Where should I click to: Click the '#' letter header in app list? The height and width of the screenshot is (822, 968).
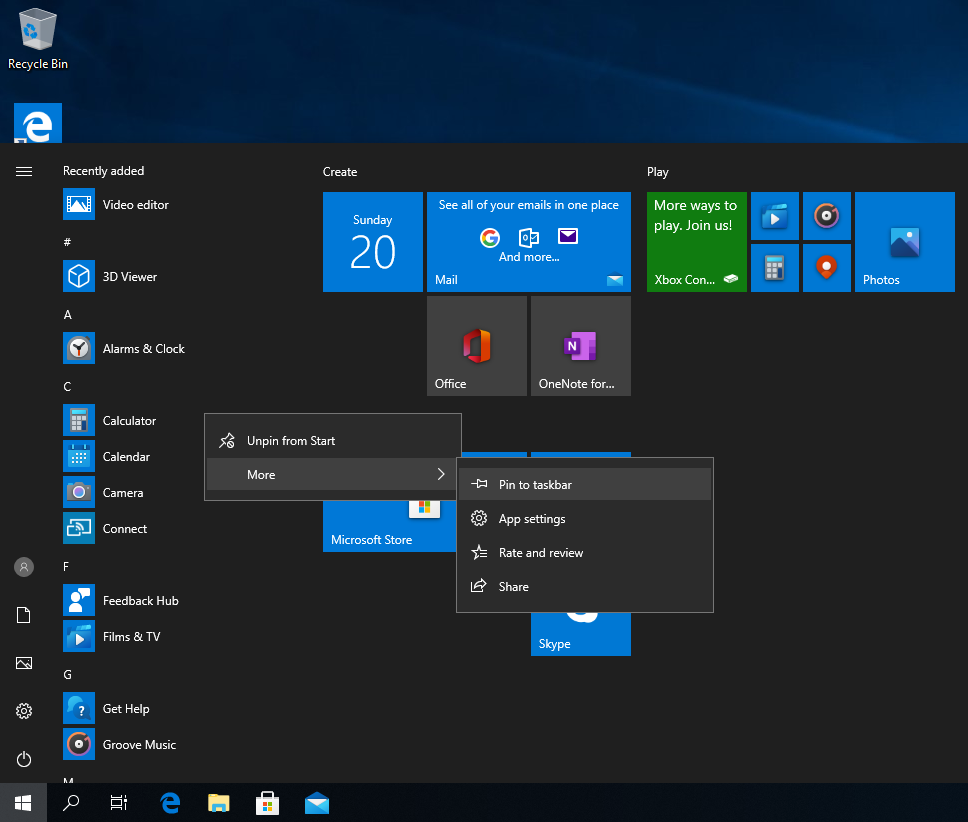pos(67,242)
